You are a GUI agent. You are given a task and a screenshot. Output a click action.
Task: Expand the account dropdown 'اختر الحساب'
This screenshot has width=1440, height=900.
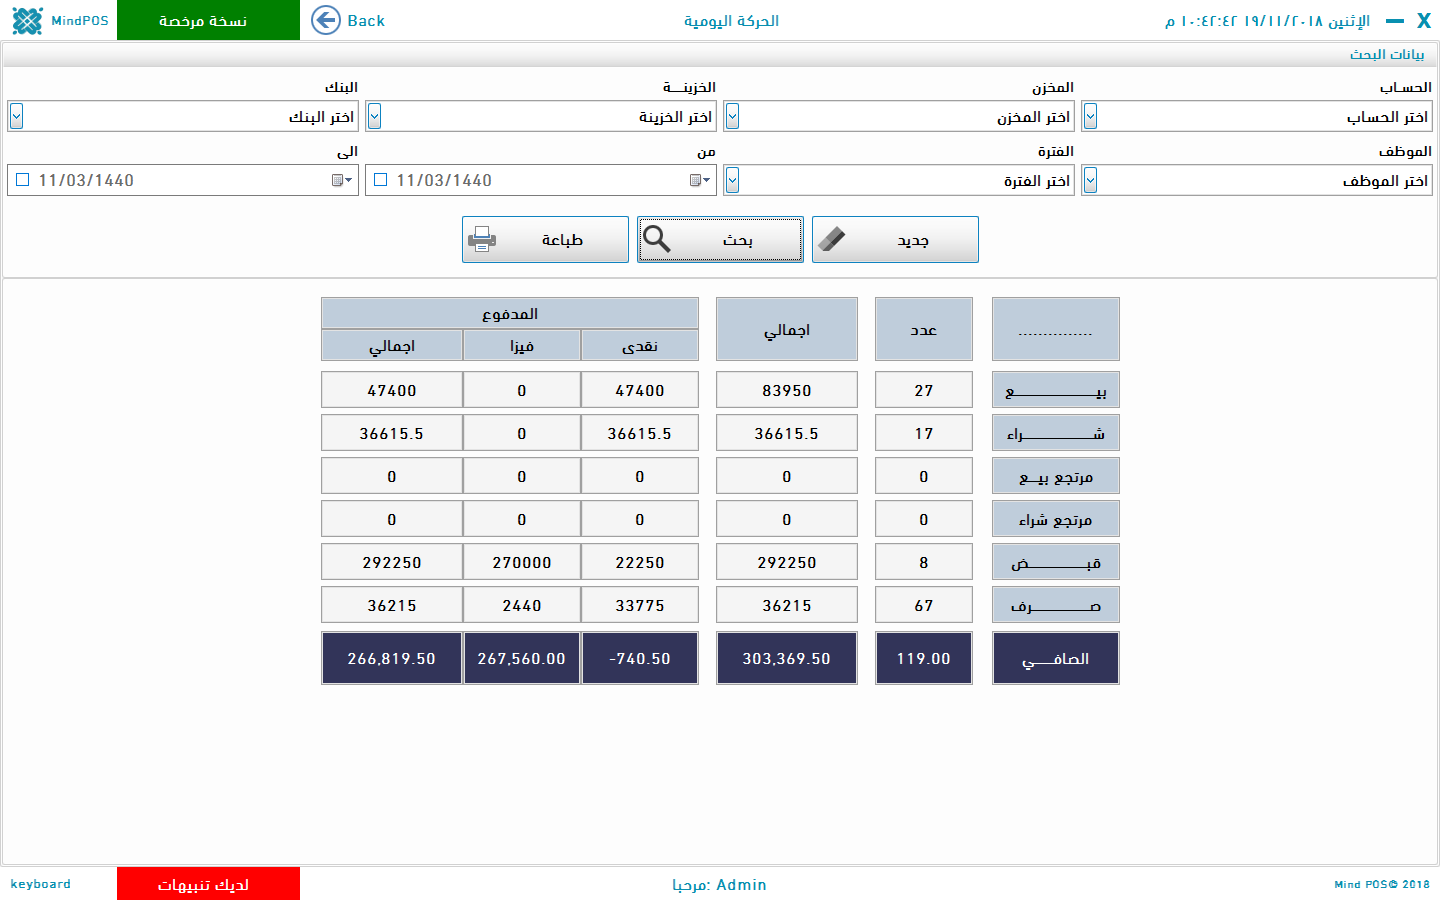pyautogui.click(x=1090, y=116)
